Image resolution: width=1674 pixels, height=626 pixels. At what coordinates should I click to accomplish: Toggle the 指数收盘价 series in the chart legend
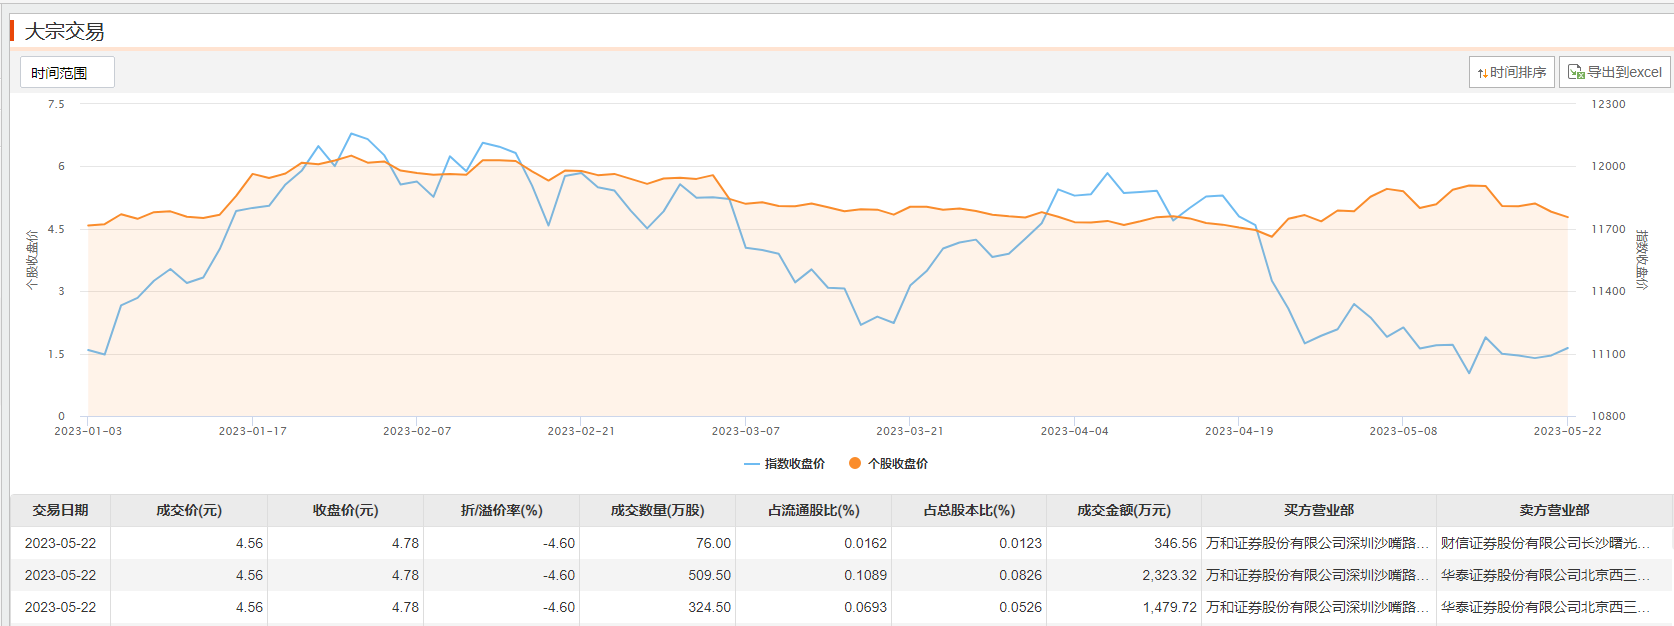click(x=785, y=464)
